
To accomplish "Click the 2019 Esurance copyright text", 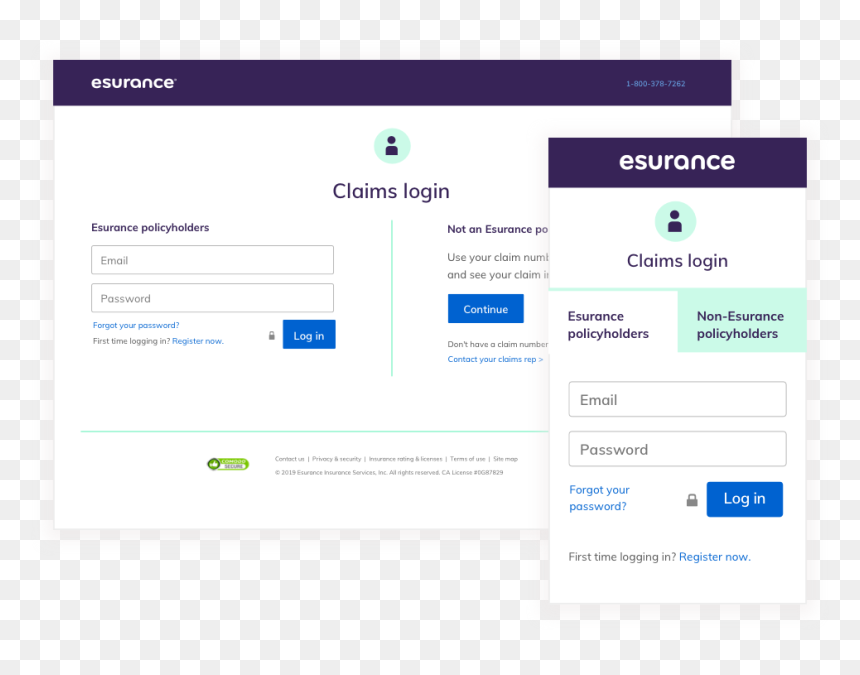I will (389, 472).
